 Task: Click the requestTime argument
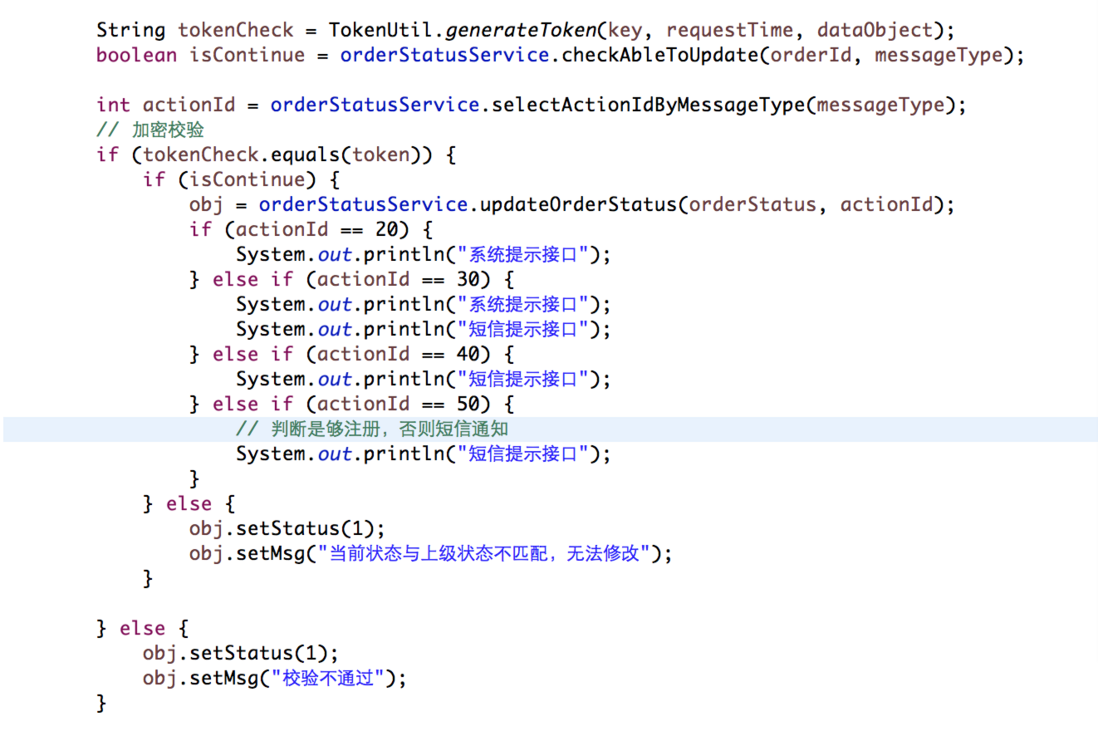tap(729, 30)
